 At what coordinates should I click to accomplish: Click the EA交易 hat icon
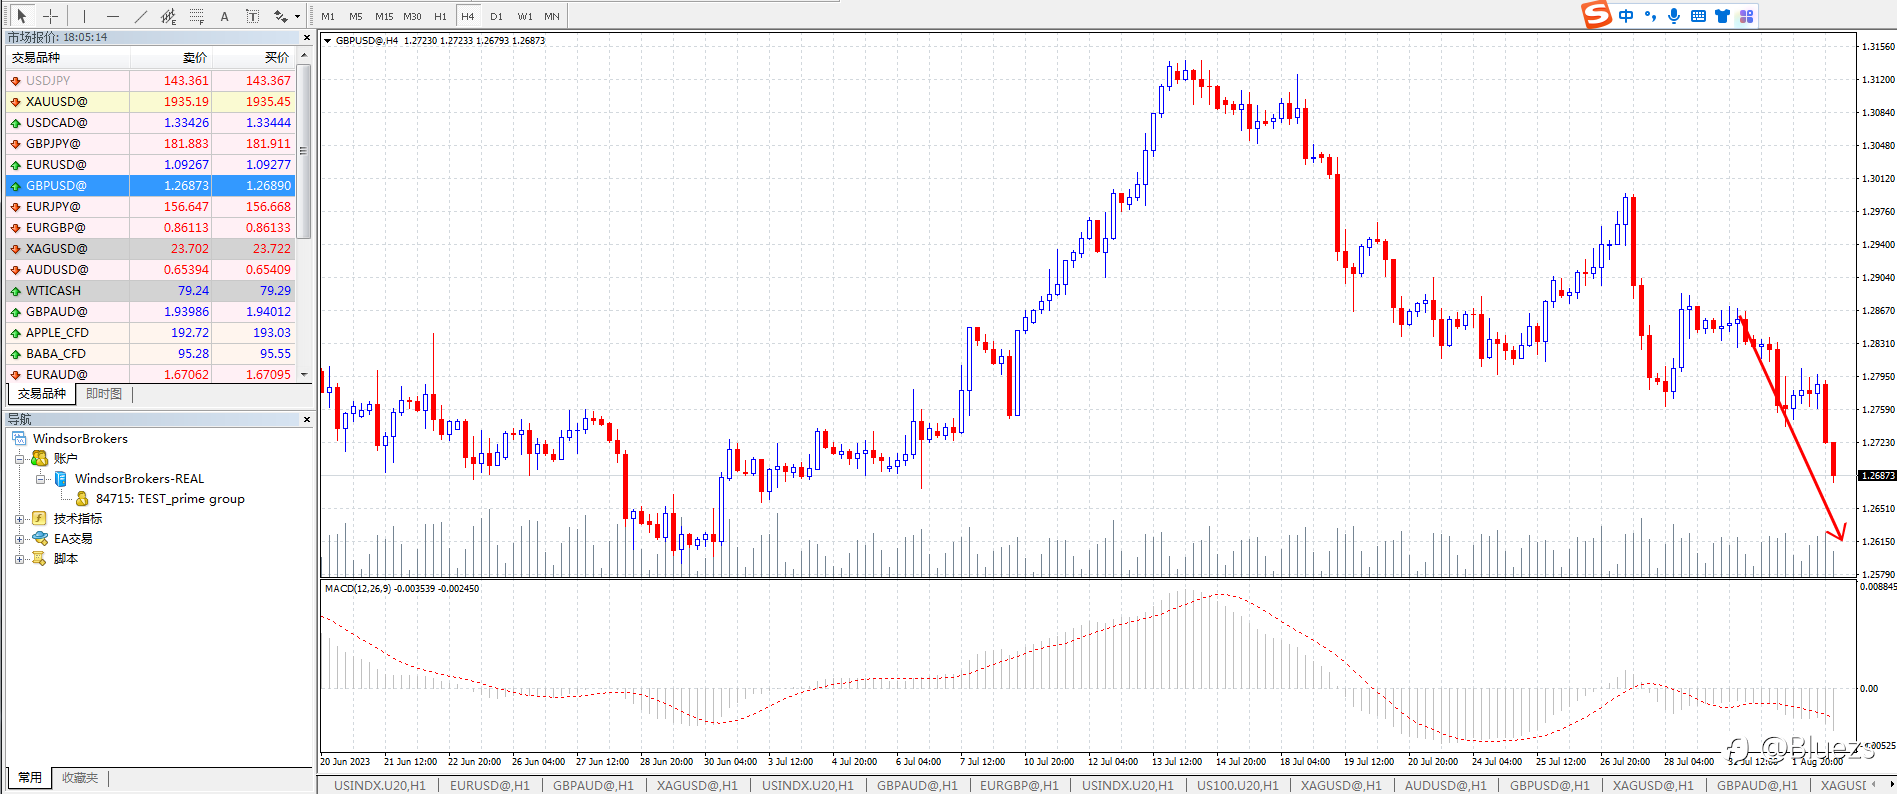39,538
